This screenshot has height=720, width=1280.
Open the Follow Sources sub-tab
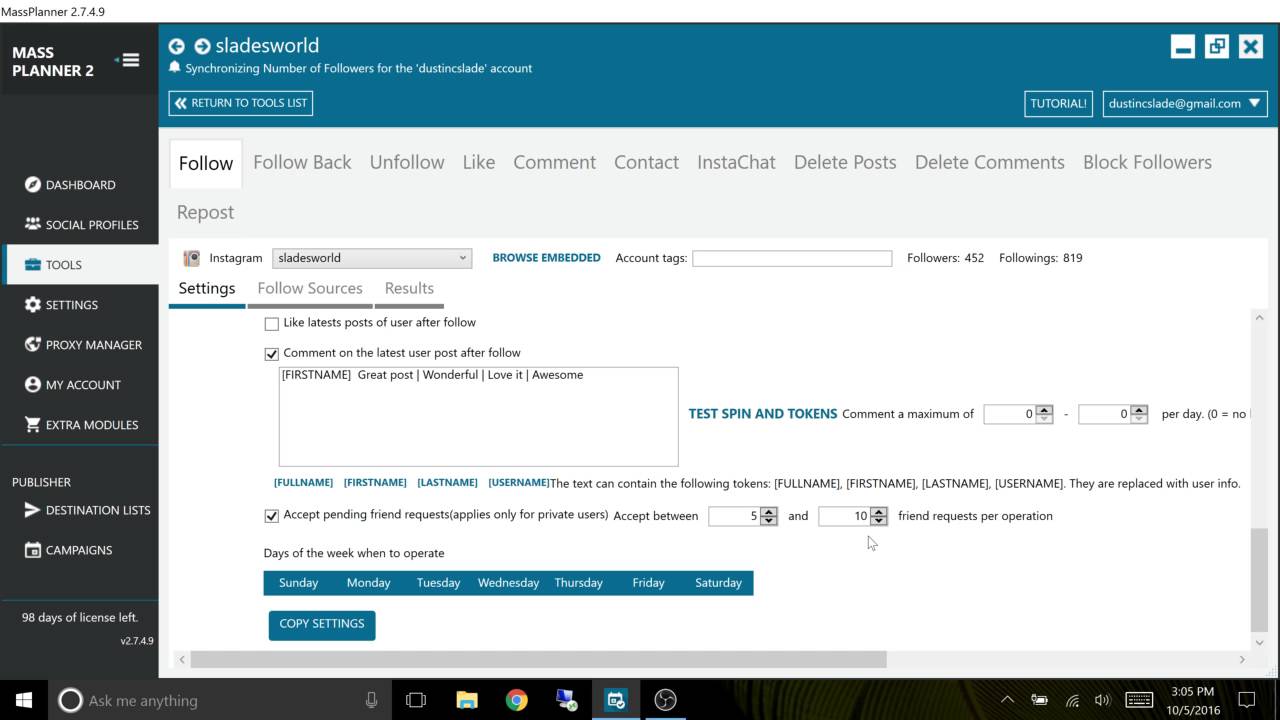310,288
